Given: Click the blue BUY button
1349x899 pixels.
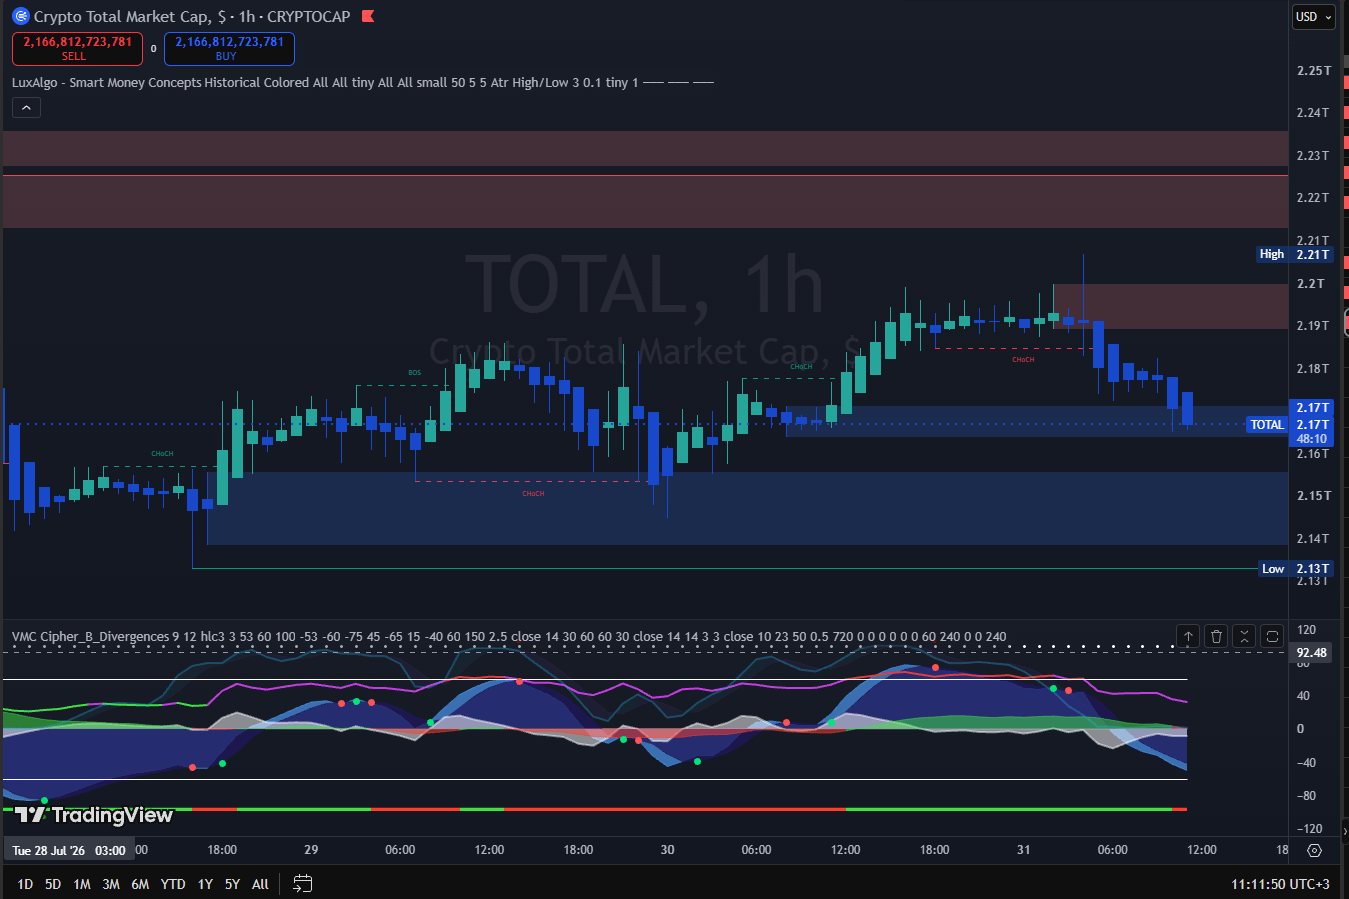Looking at the screenshot, I should coord(229,48).
